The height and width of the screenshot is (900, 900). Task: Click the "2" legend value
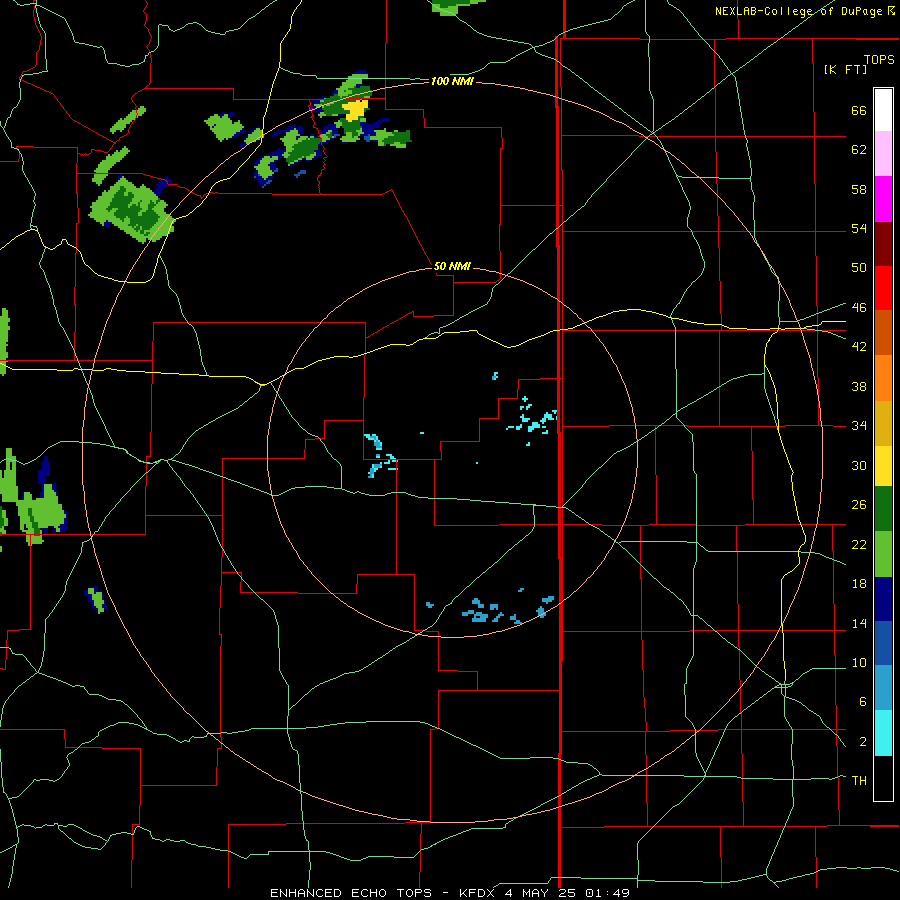pos(862,742)
